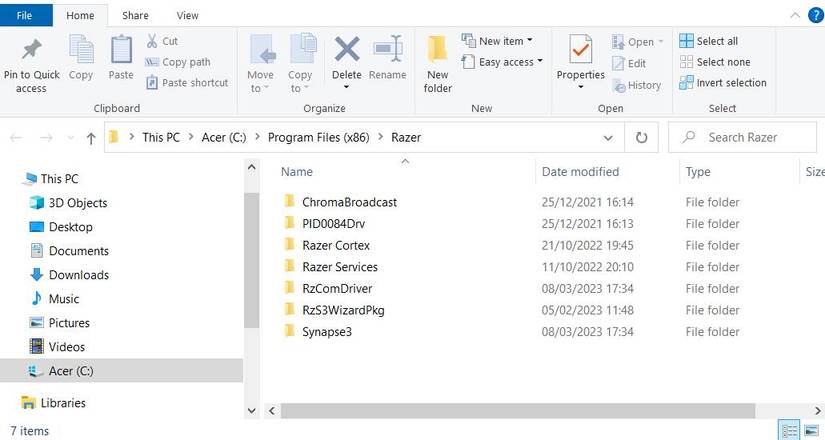Click Program Files (x86) breadcrumb
This screenshot has height=440, width=825.
[318, 137]
